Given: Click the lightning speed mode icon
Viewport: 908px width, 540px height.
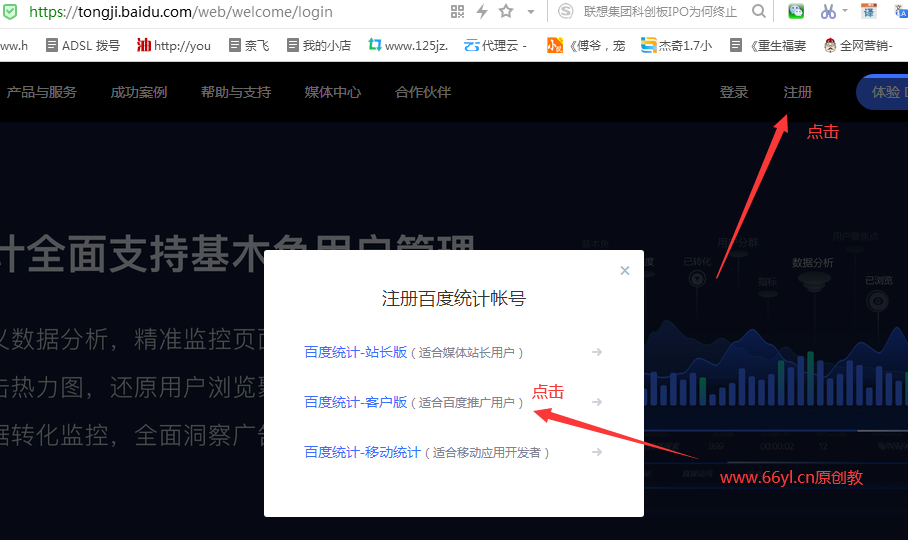Looking at the screenshot, I should pyautogui.click(x=482, y=11).
